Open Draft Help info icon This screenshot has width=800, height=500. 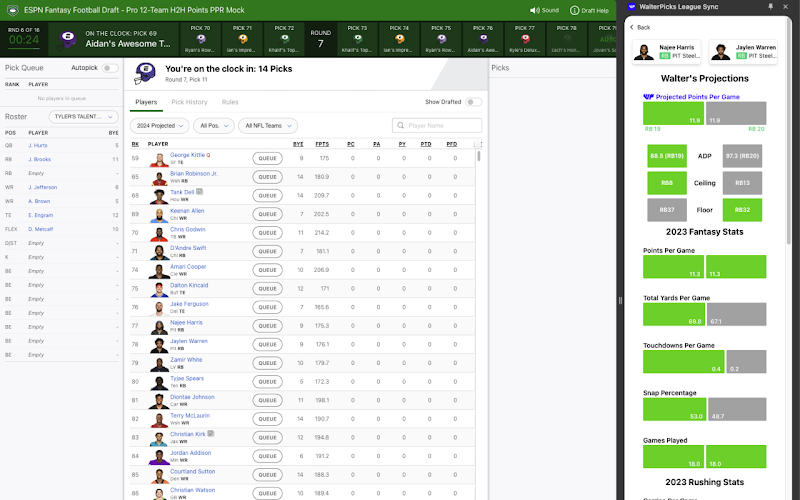coord(574,10)
